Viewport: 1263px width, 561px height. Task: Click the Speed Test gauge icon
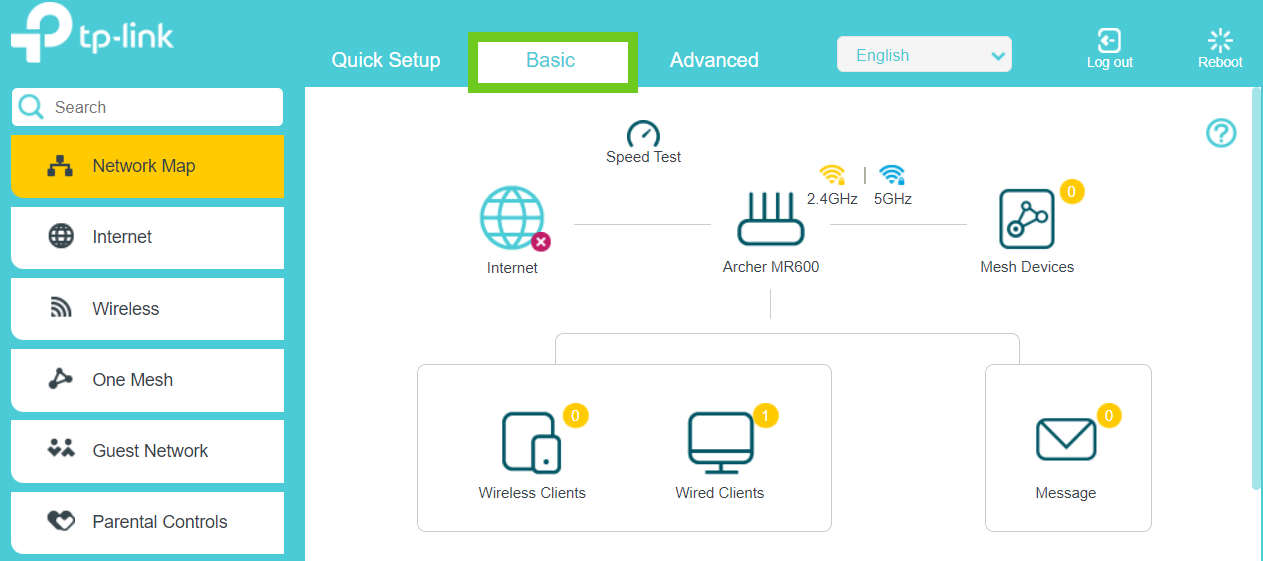click(x=643, y=134)
